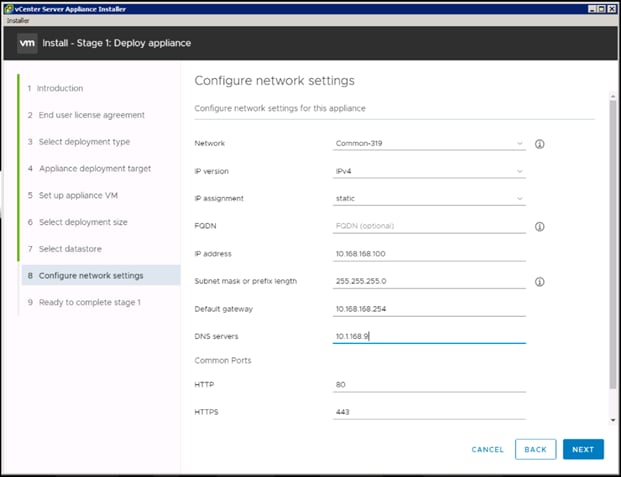Select step 8 Configure network settings
The width and height of the screenshot is (621, 477).
[x=101, y=275]
